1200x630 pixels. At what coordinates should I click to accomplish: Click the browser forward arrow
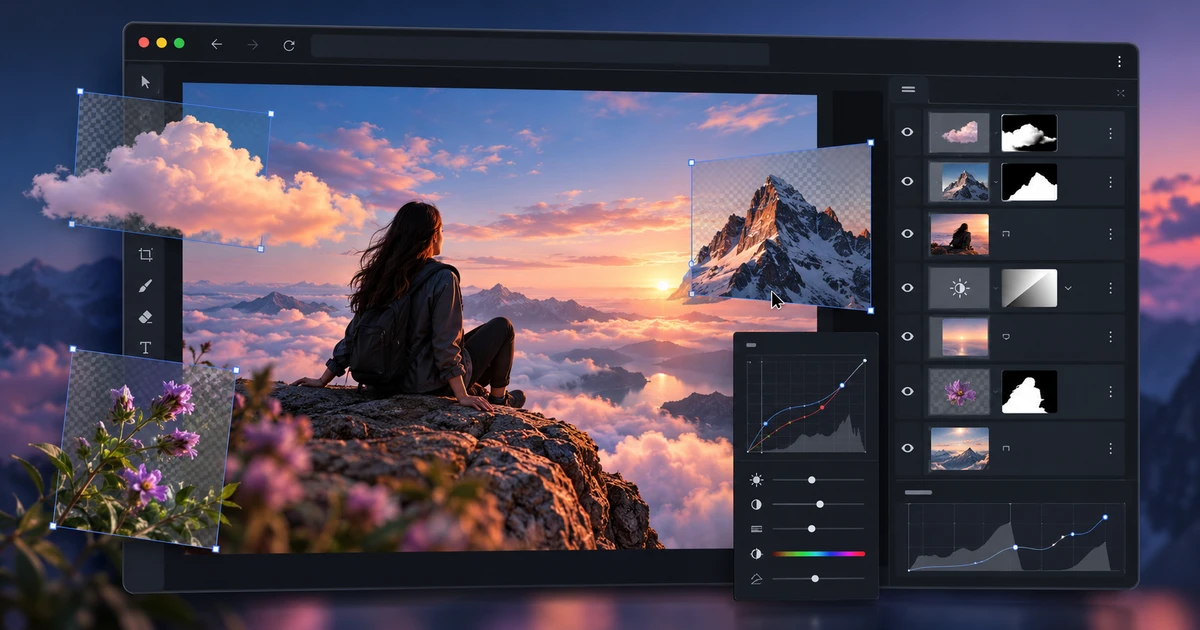252,44
